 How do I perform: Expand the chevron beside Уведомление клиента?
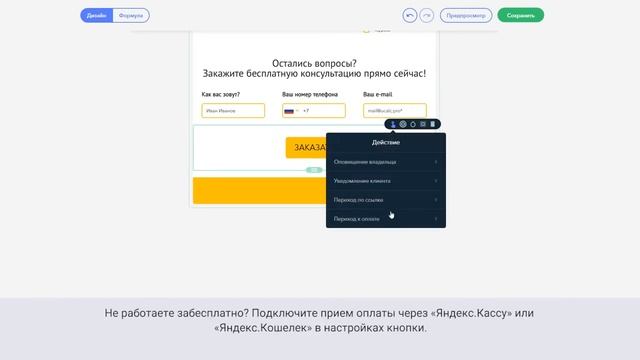click(x=436, y=181)
